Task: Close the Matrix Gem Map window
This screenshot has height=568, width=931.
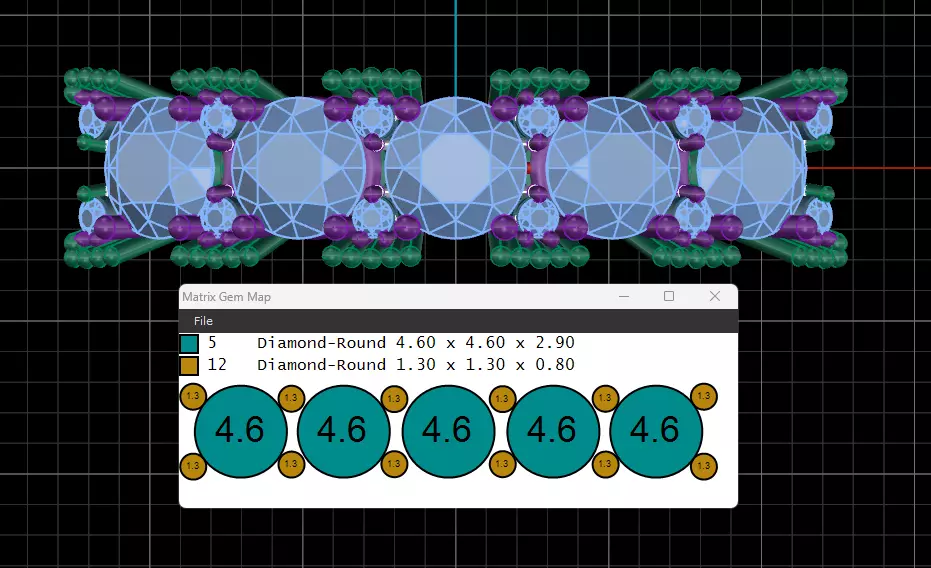Action: [x=715, y=296]
